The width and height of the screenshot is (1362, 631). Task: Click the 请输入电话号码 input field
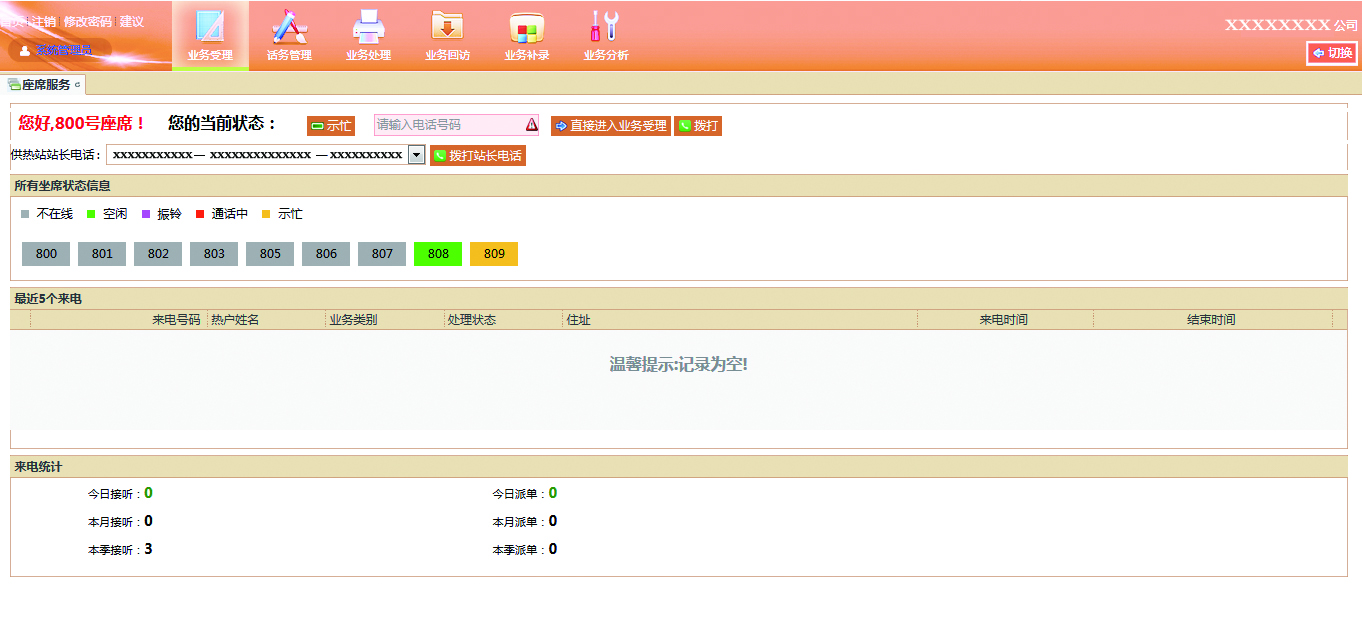click(x=448, y=125)
